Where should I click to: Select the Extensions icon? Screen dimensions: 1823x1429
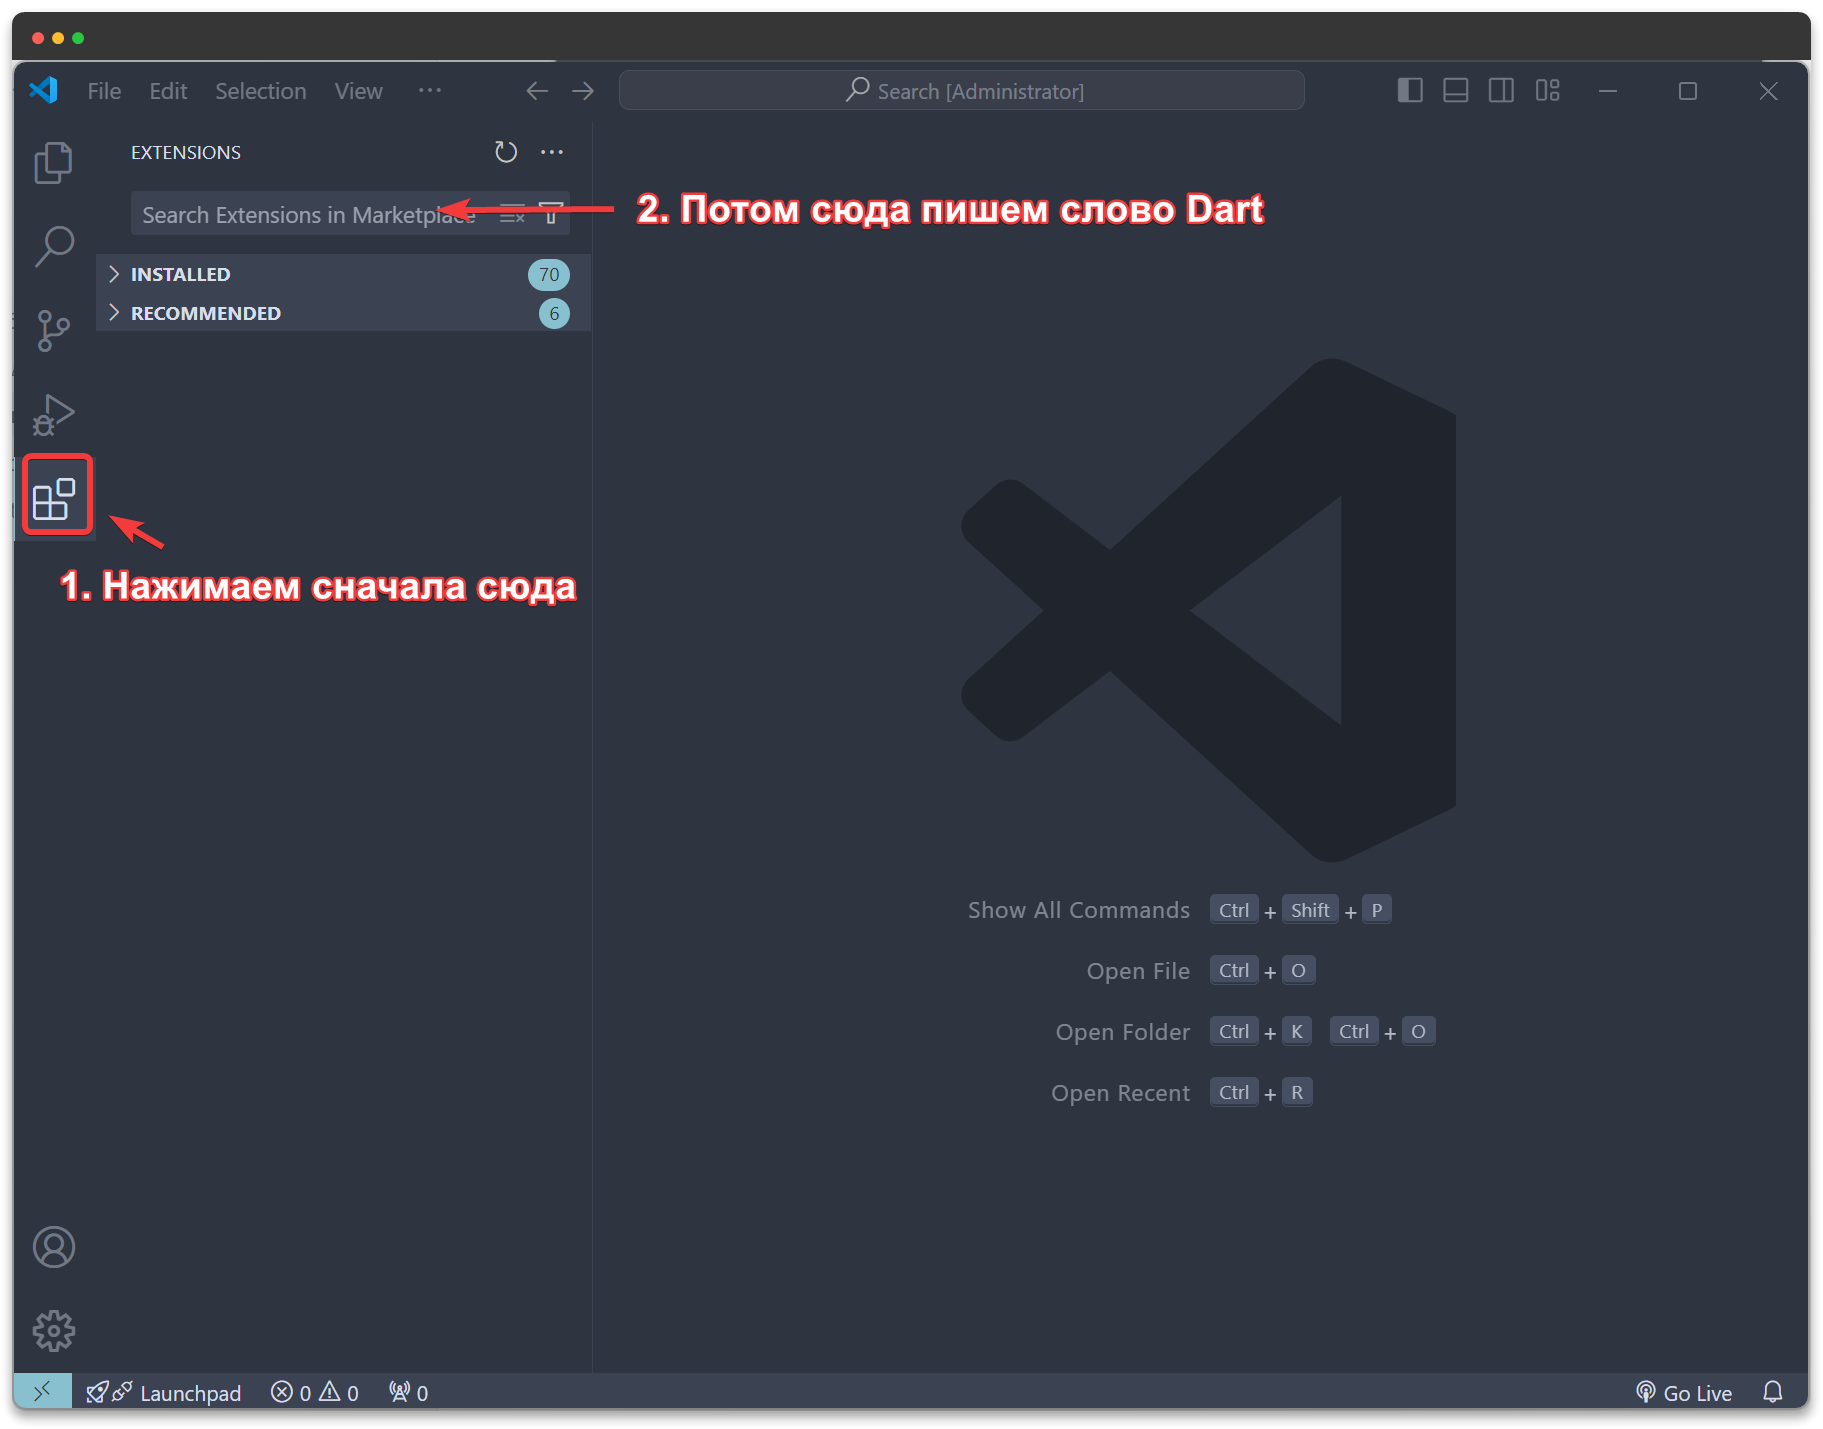click(x=56, y=495)
